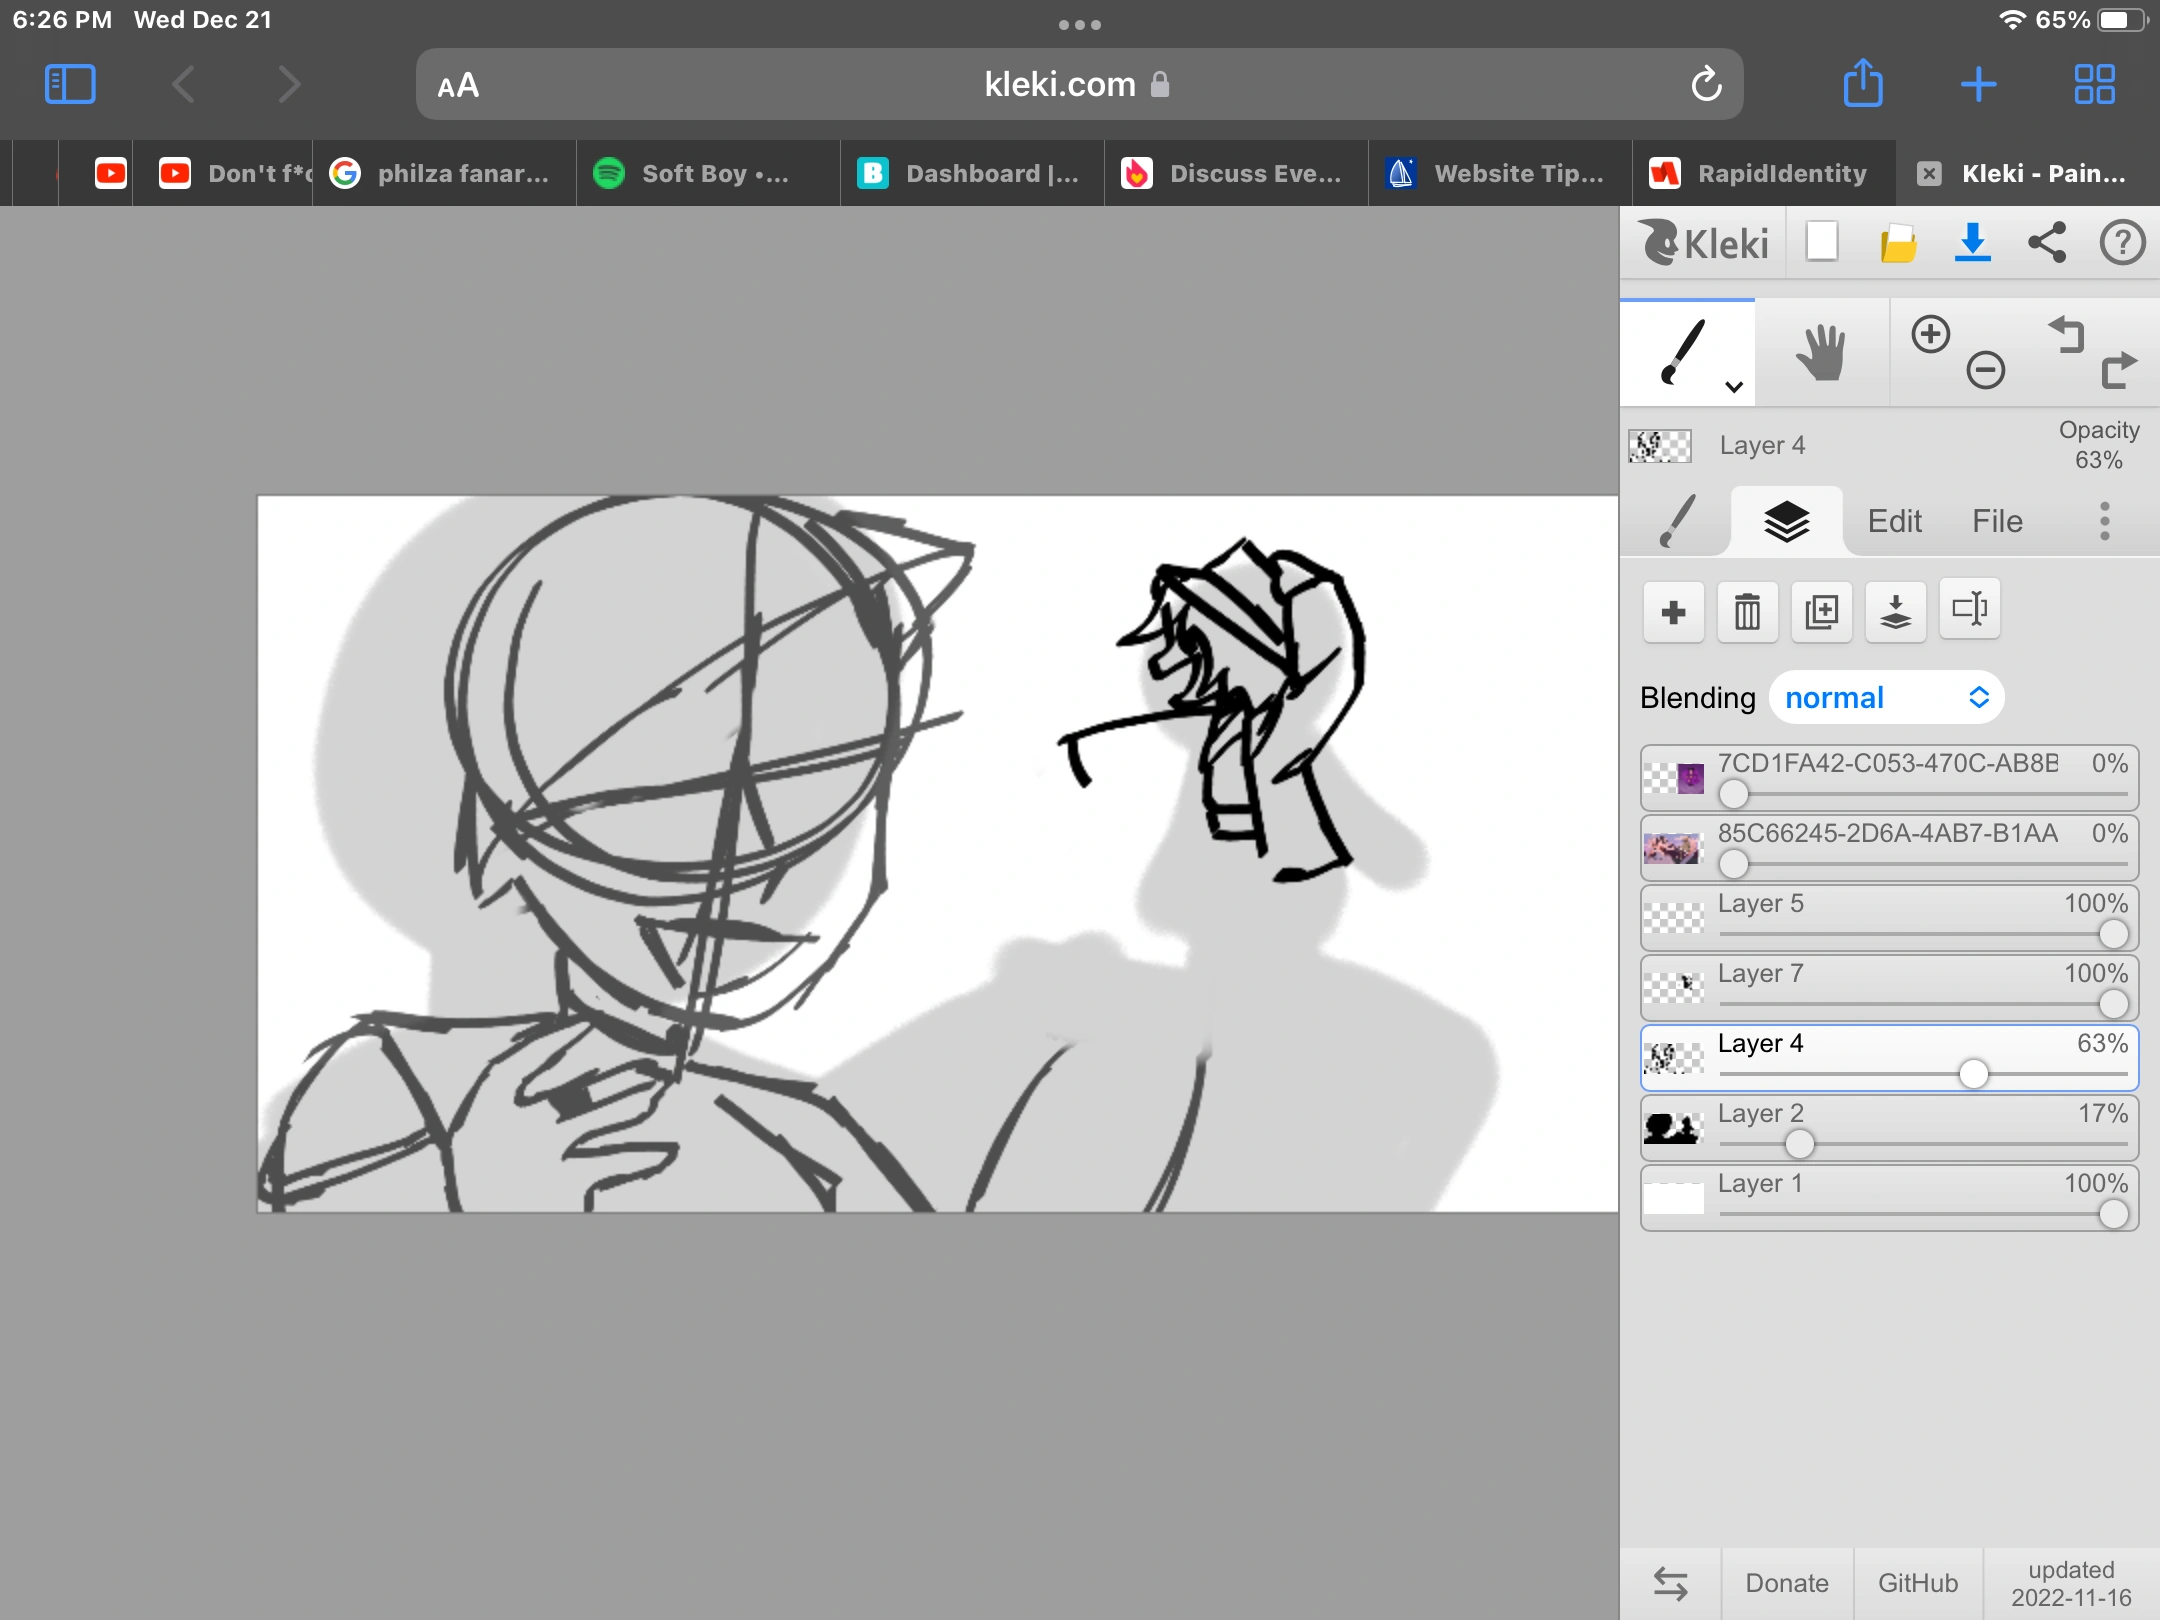Switch to the Edit tab
Screen dimensions: 2160x1620
coord(1893,520)
